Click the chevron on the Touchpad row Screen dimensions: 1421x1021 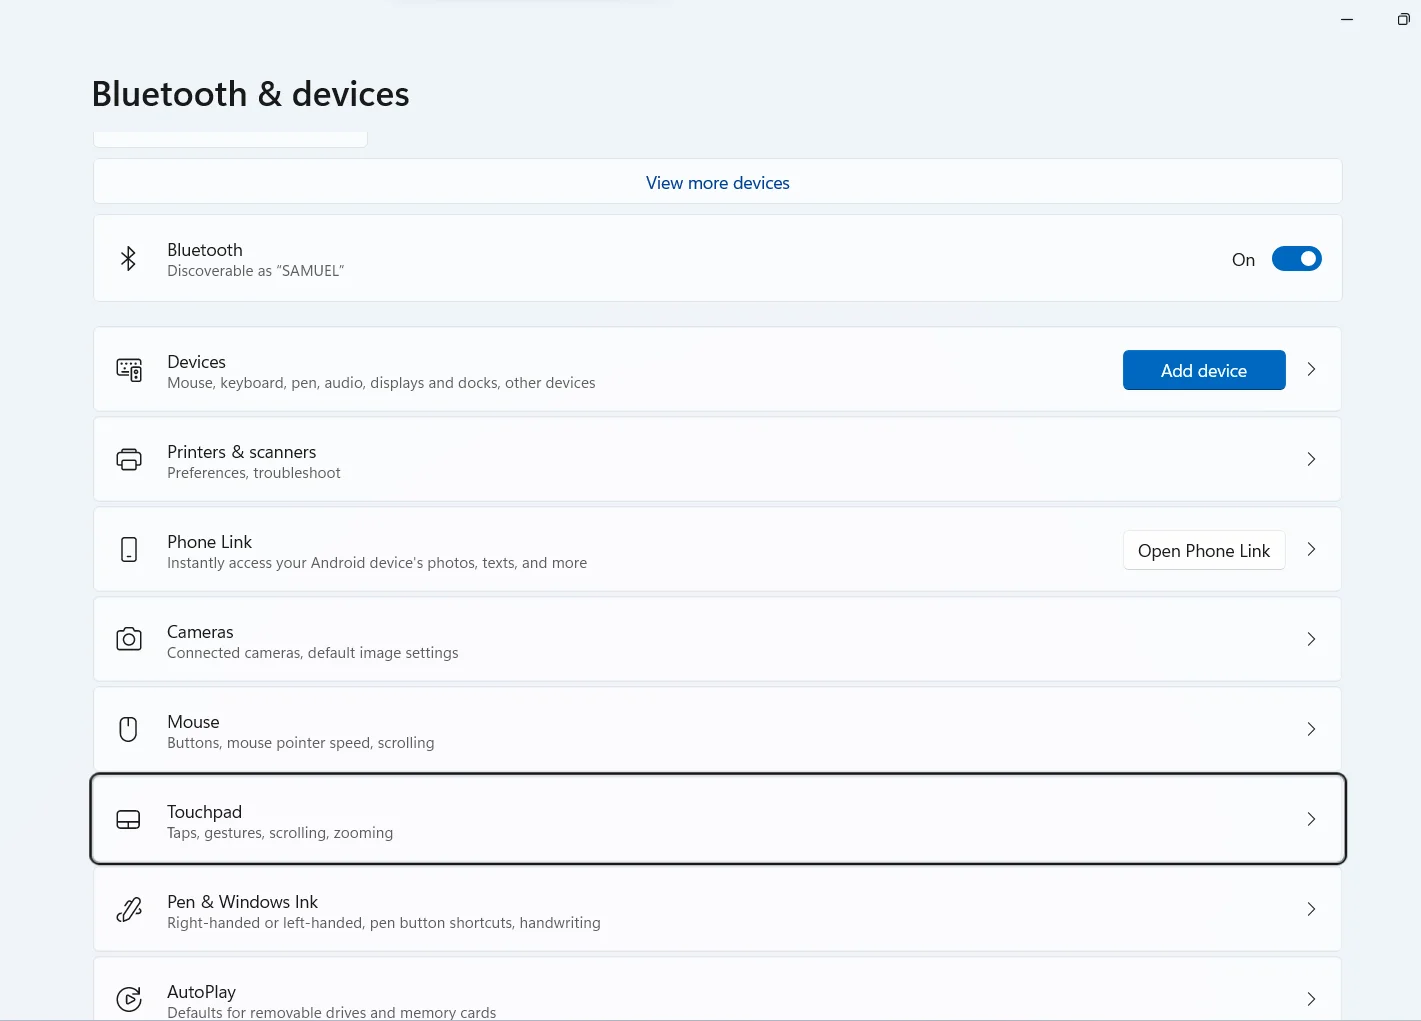[1311, 820]
